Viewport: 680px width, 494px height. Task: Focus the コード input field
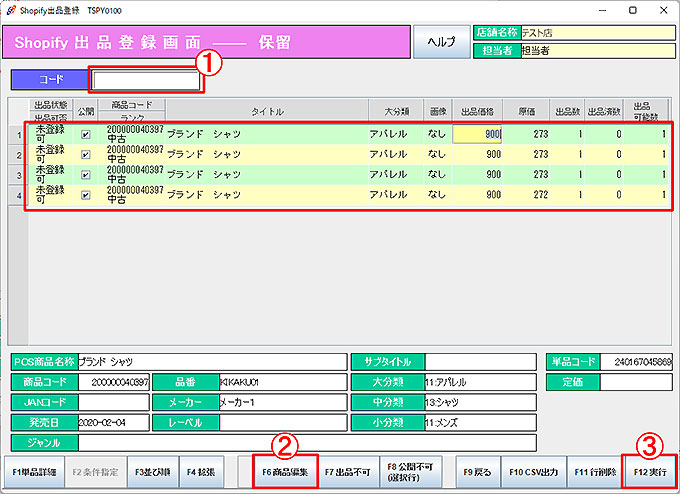[146, 80]
